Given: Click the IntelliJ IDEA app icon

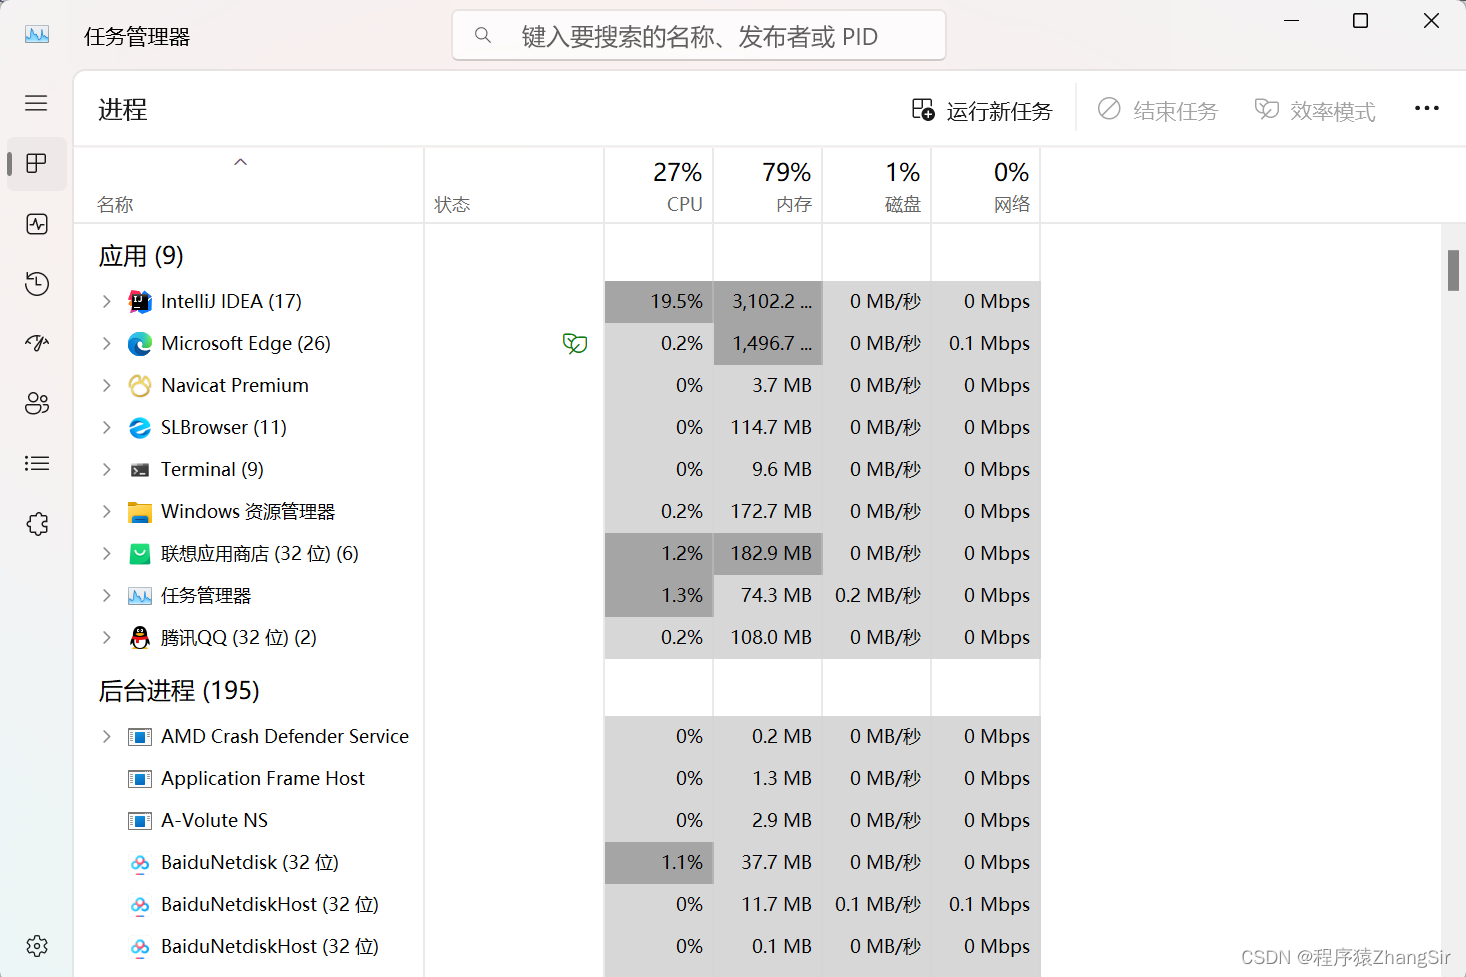Looking at the screenshot, I should 140,302.
